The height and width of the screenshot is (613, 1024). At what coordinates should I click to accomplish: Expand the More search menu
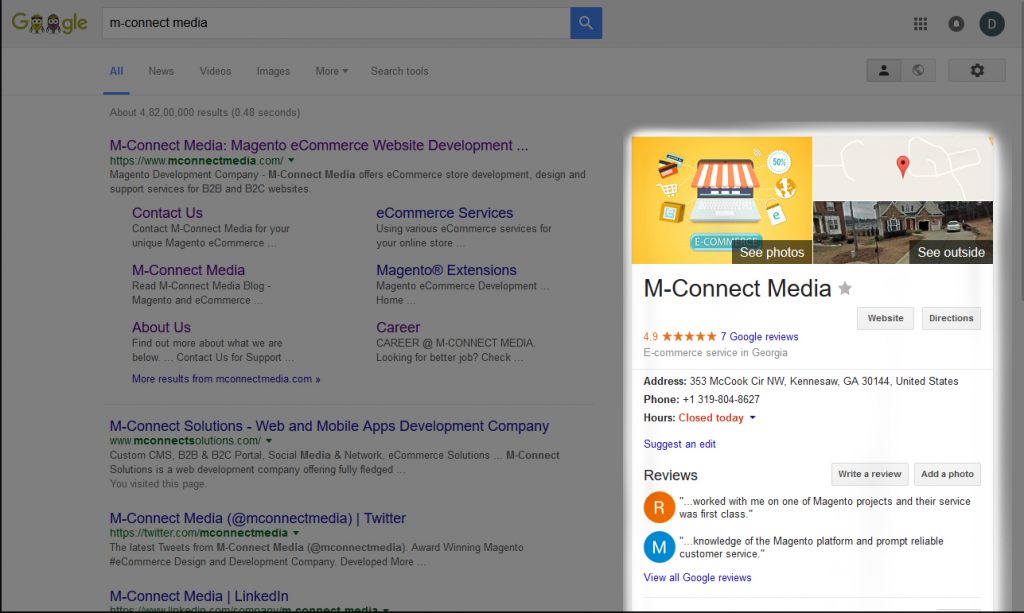click(331, 71)
